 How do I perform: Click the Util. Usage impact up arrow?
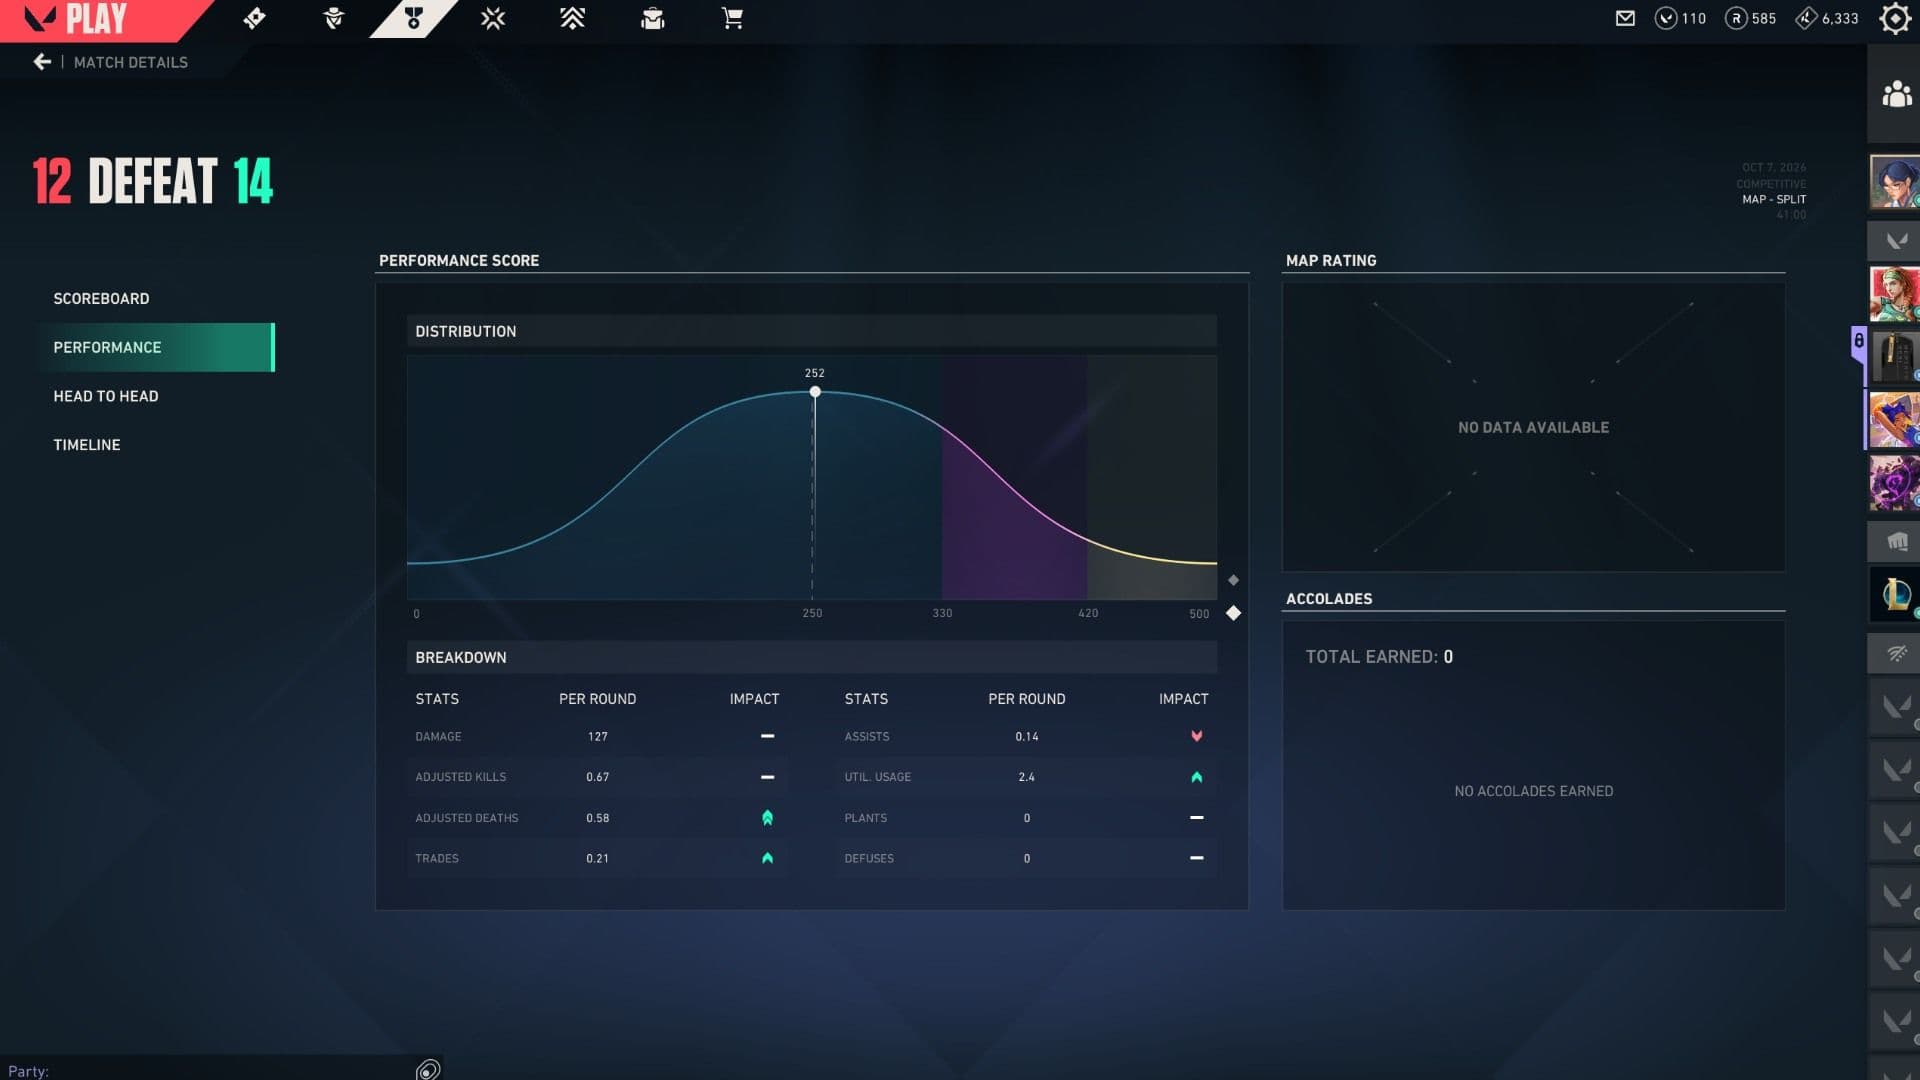pyautogui.click(x=1196, y=777)
